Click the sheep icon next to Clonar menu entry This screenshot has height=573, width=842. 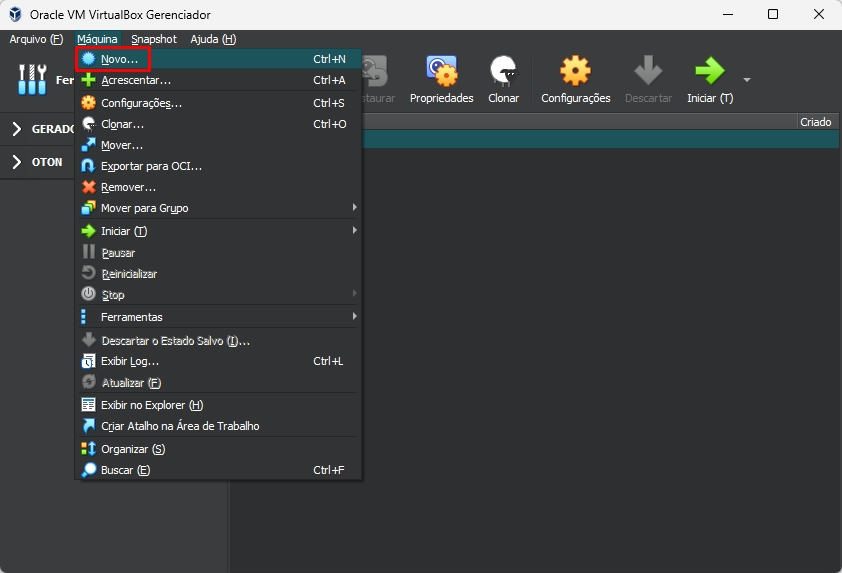pos(89,124)
